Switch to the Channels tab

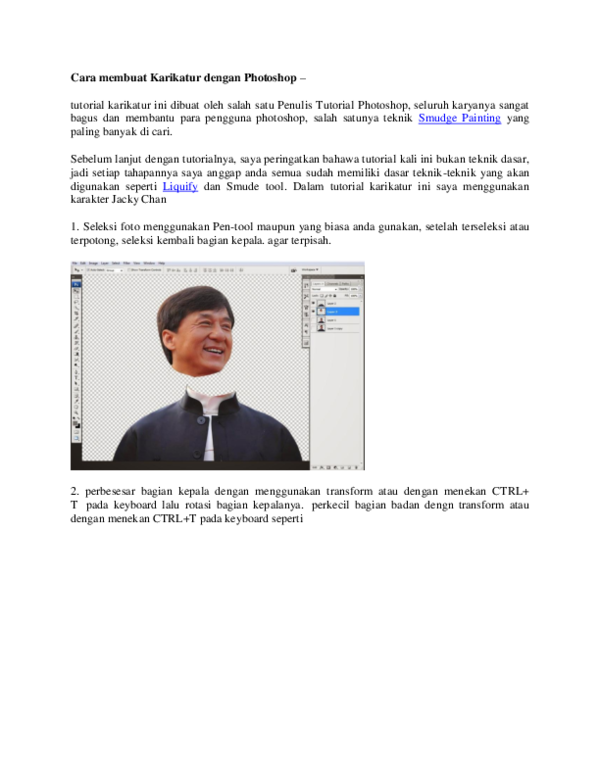tap(332, 284)
